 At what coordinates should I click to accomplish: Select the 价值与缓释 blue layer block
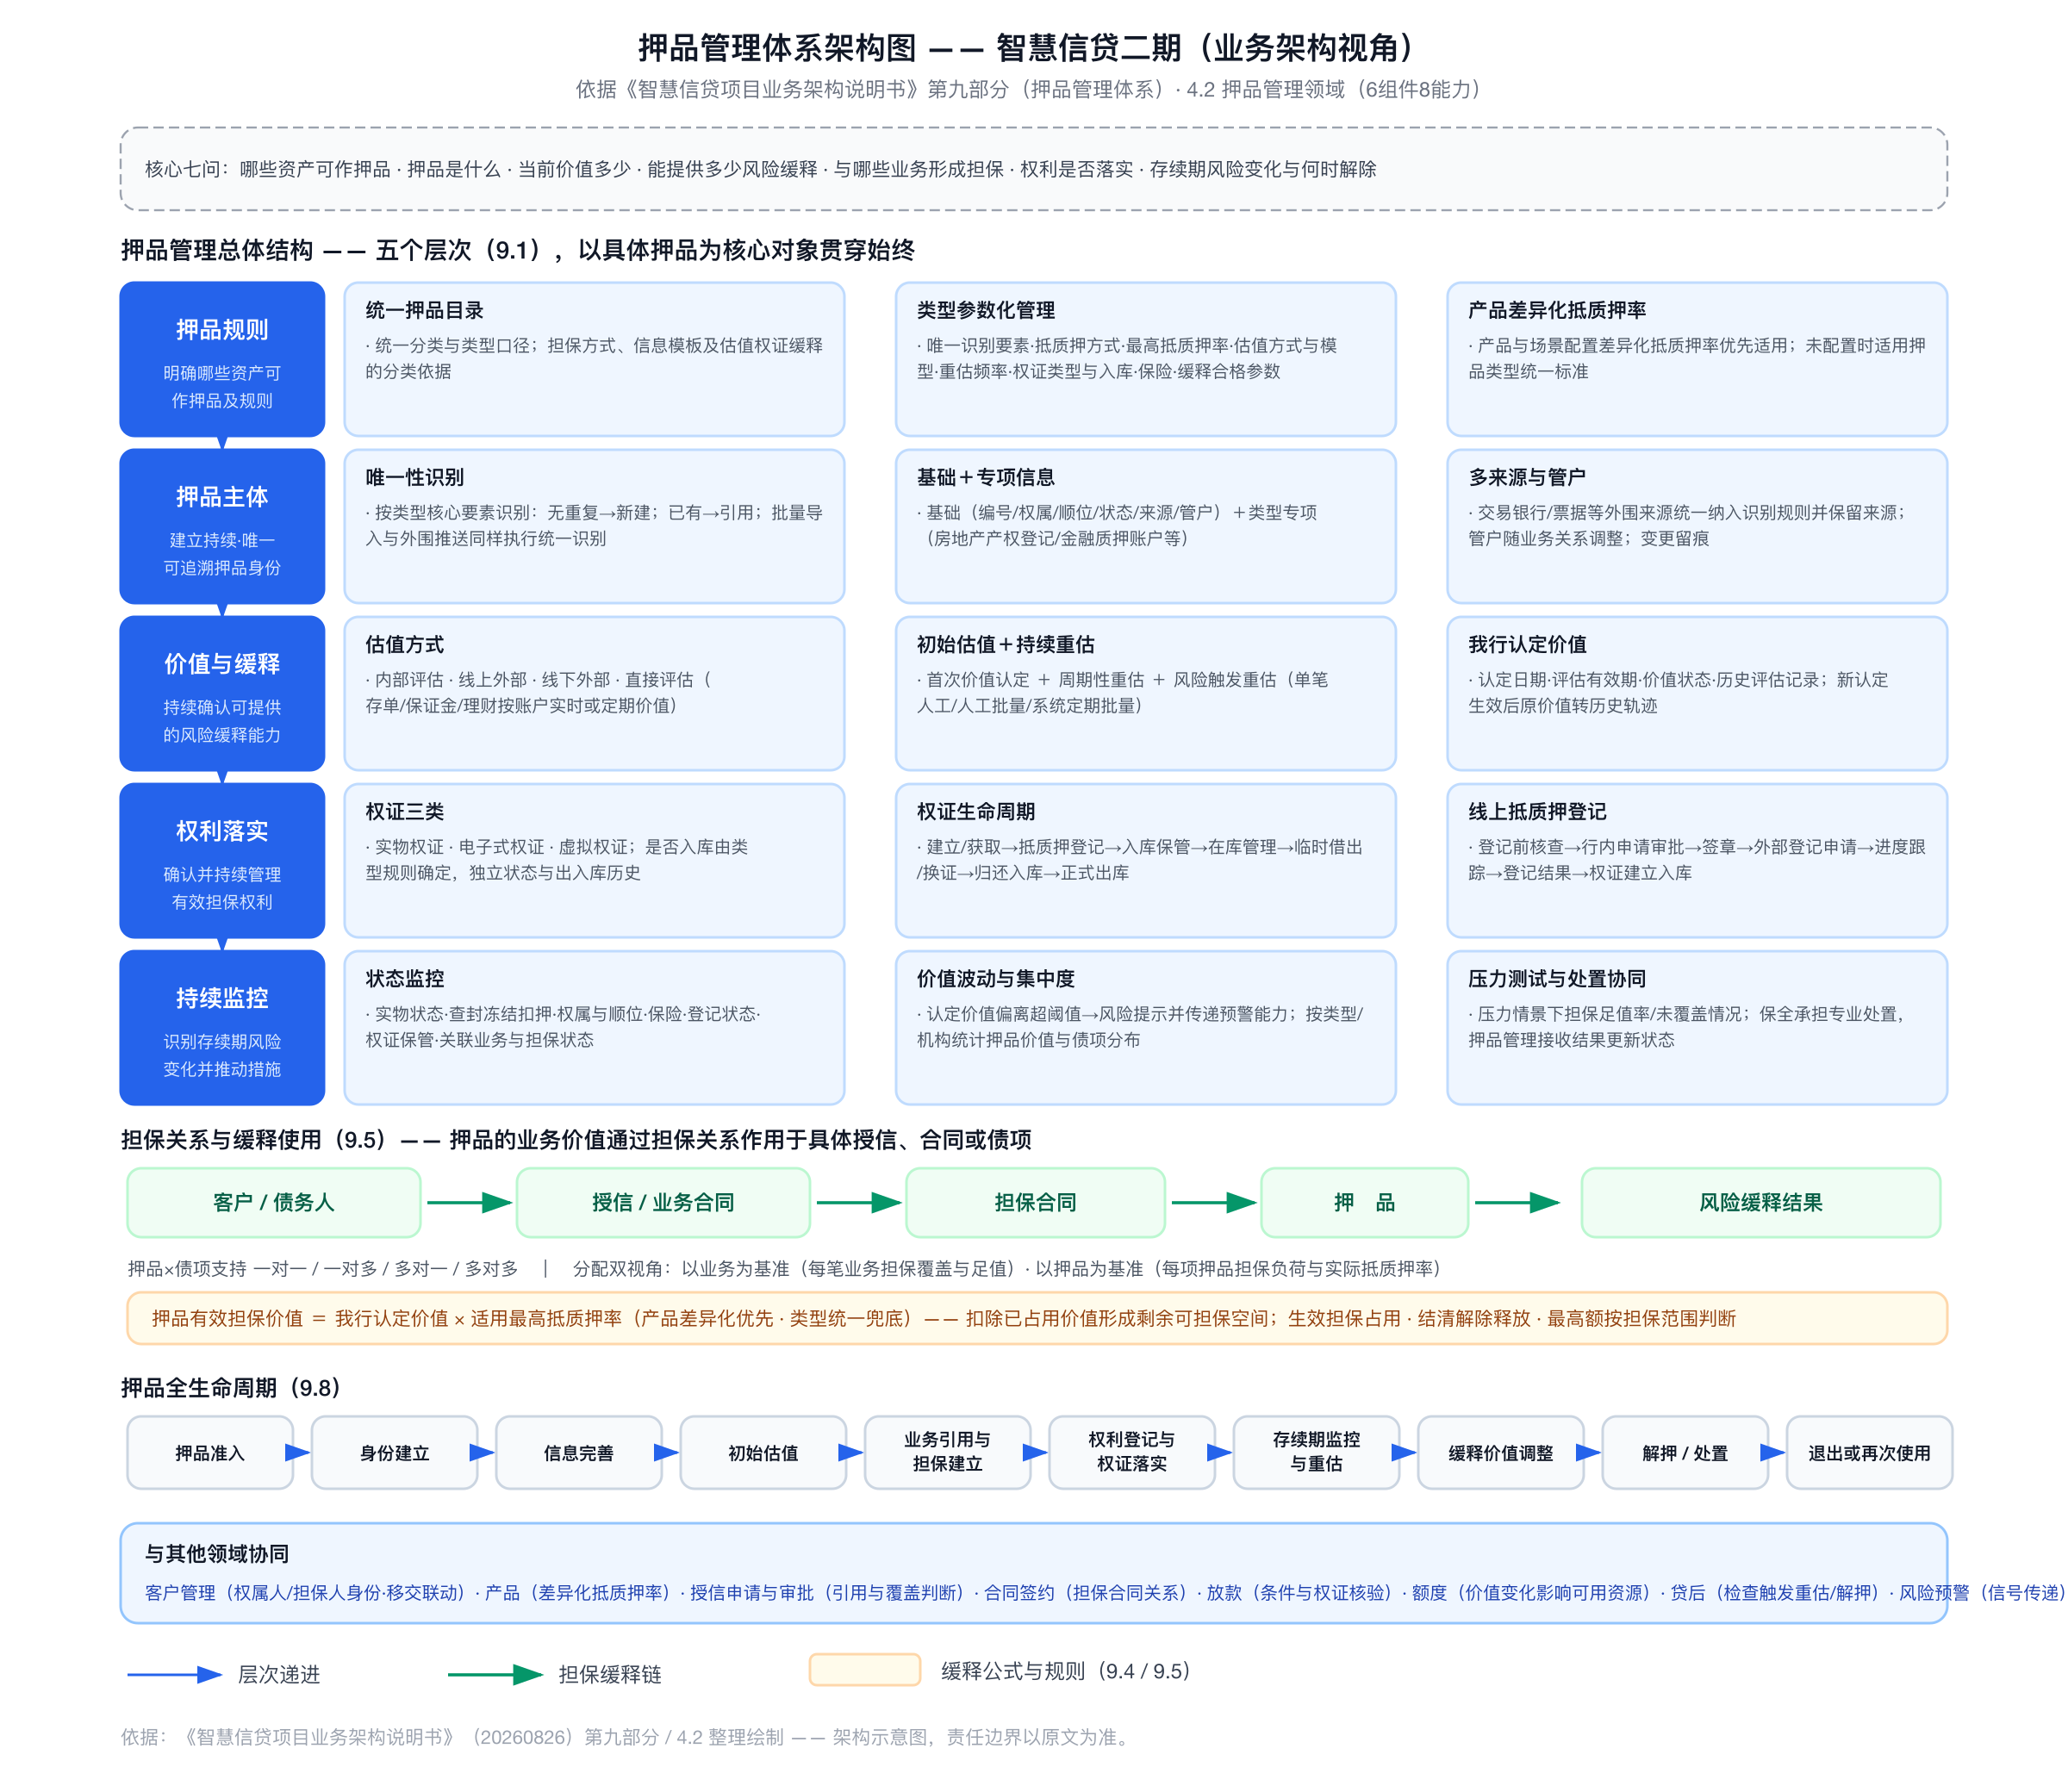222,693
